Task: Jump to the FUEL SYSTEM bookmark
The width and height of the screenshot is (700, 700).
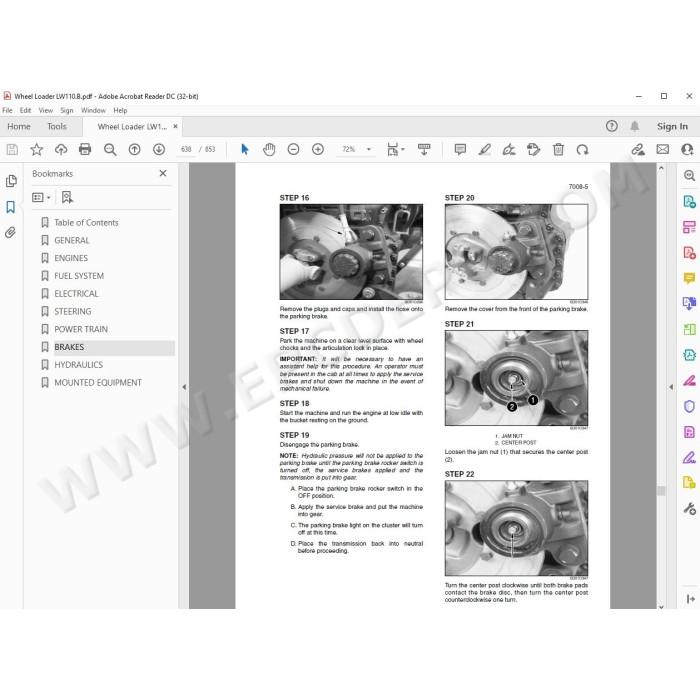Action: (79, 276)
